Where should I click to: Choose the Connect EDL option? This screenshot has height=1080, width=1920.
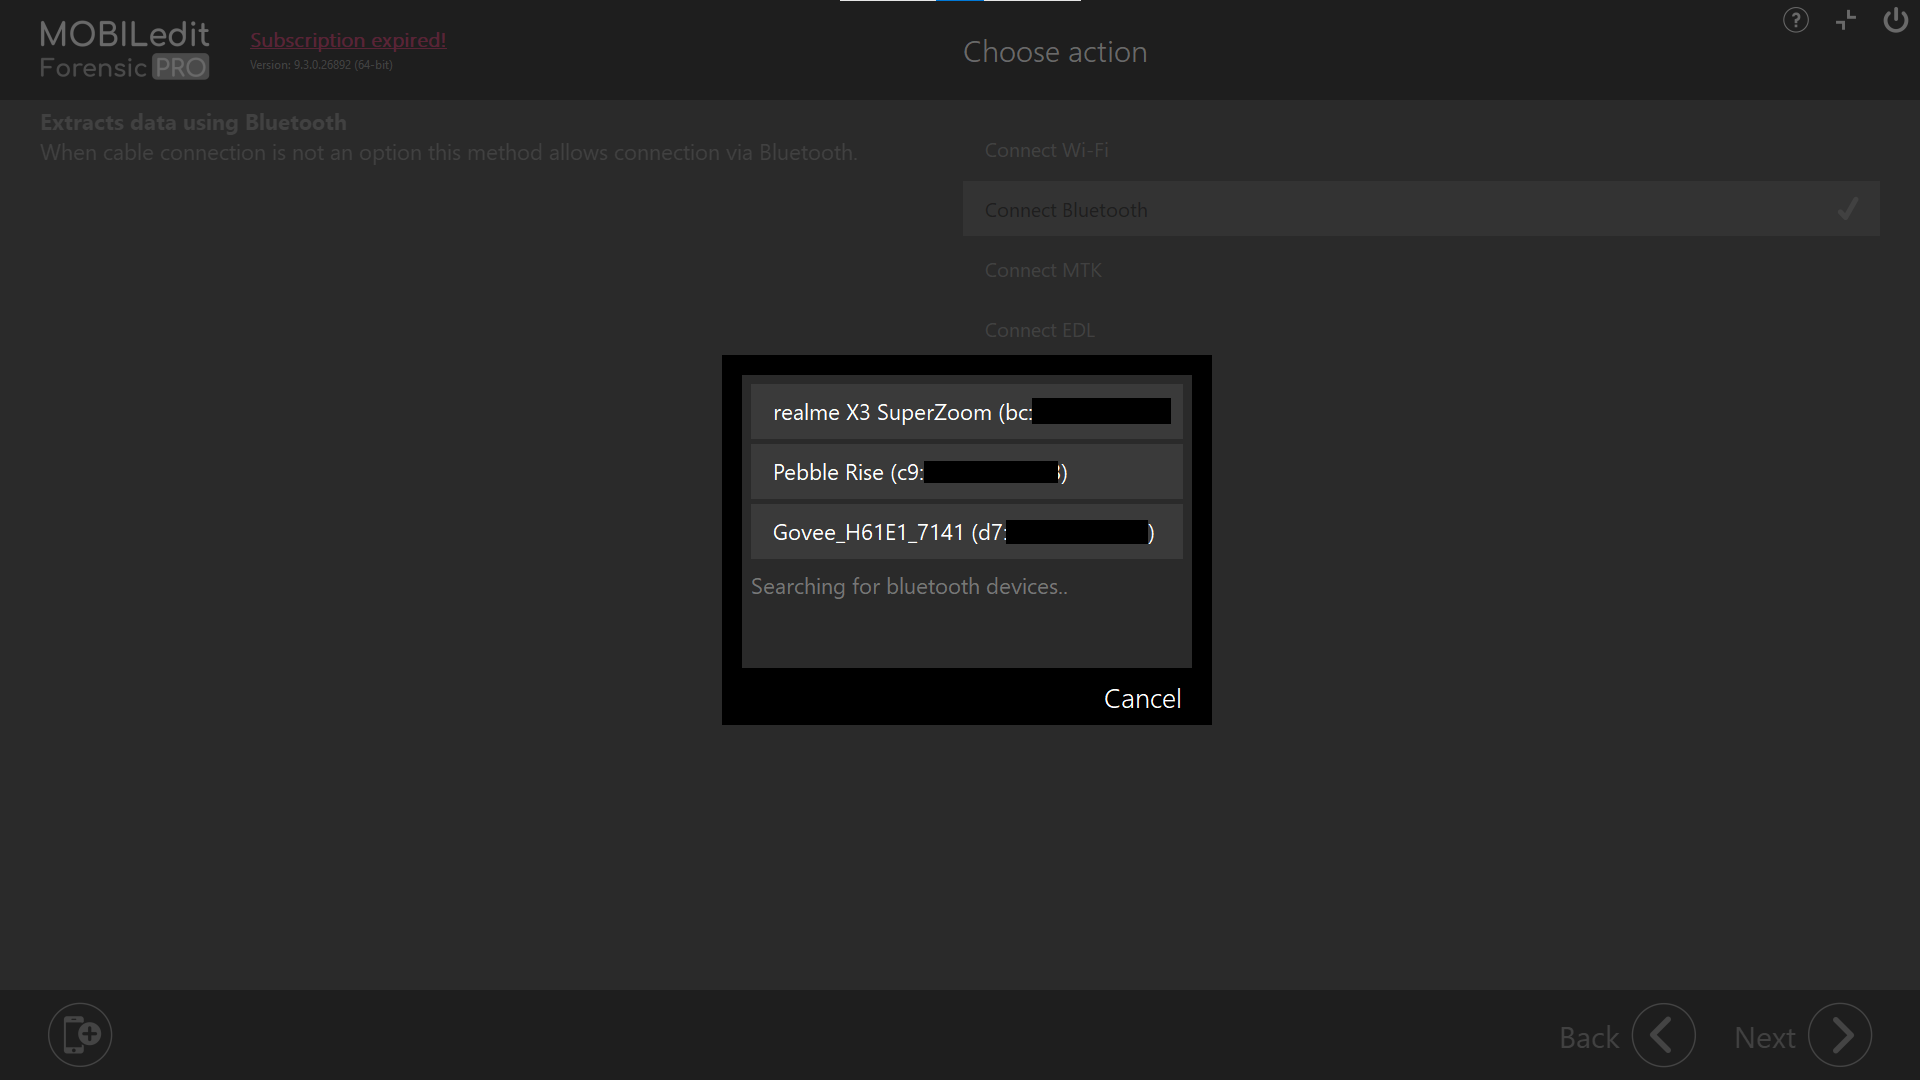pyautogui.click(x=1039, y=330)
